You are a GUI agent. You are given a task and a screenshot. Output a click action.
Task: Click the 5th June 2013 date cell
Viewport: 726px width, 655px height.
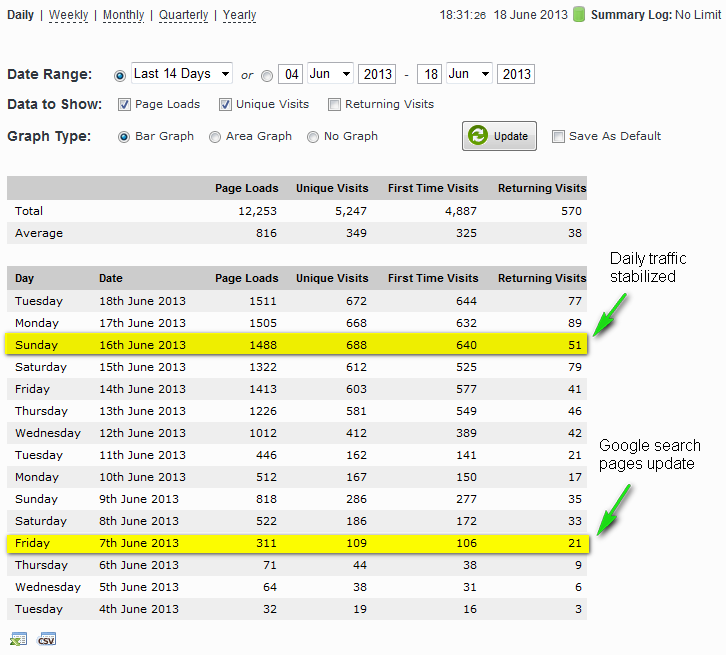point(138,587)
